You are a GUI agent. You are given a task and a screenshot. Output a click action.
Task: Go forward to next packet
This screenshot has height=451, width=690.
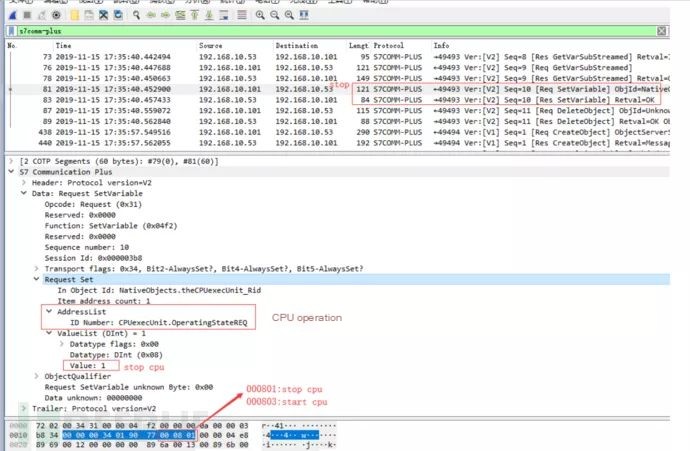(x=165, y=15)
